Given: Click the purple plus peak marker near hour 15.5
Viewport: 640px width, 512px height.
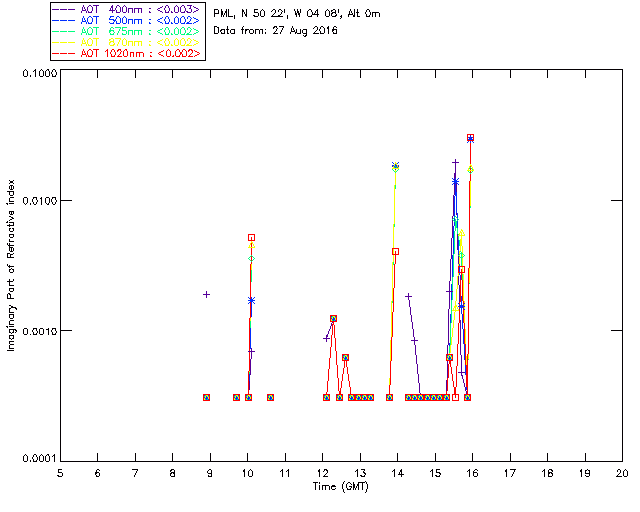Looking at the screenshot, I should tap(456, 163).
